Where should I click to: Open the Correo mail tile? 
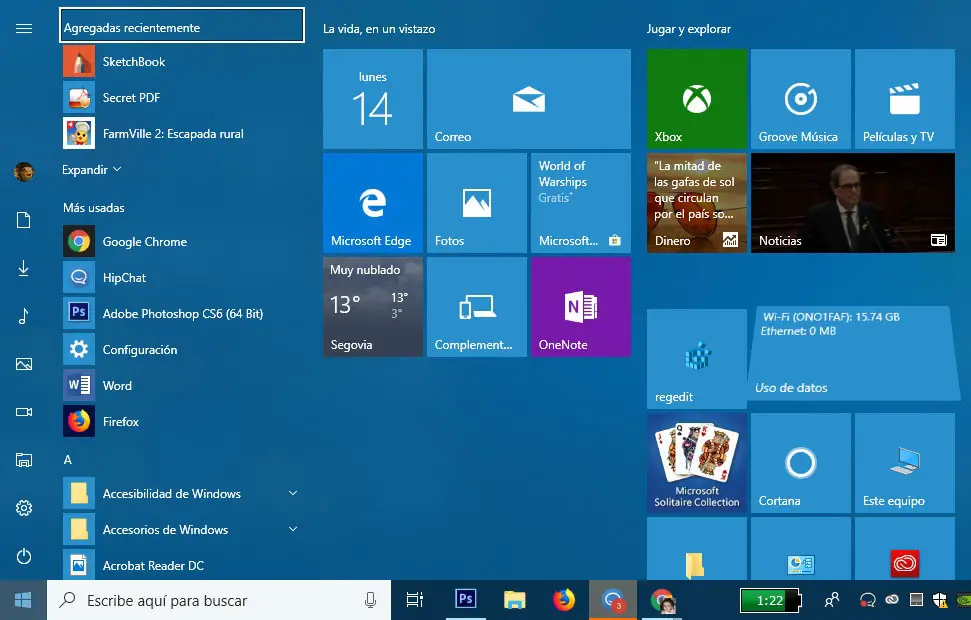click(528, 100)
